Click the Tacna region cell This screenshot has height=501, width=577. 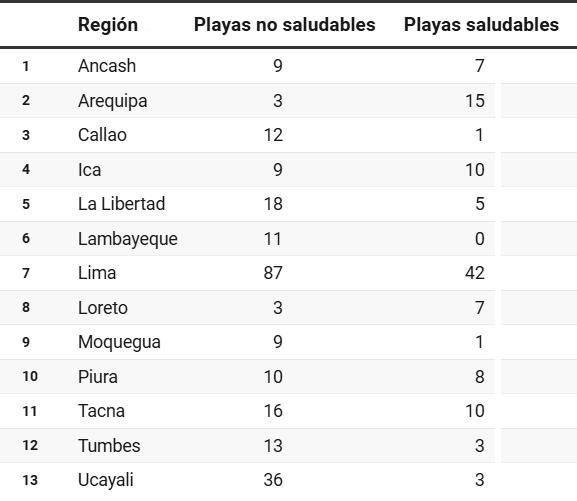click(101, 411)
